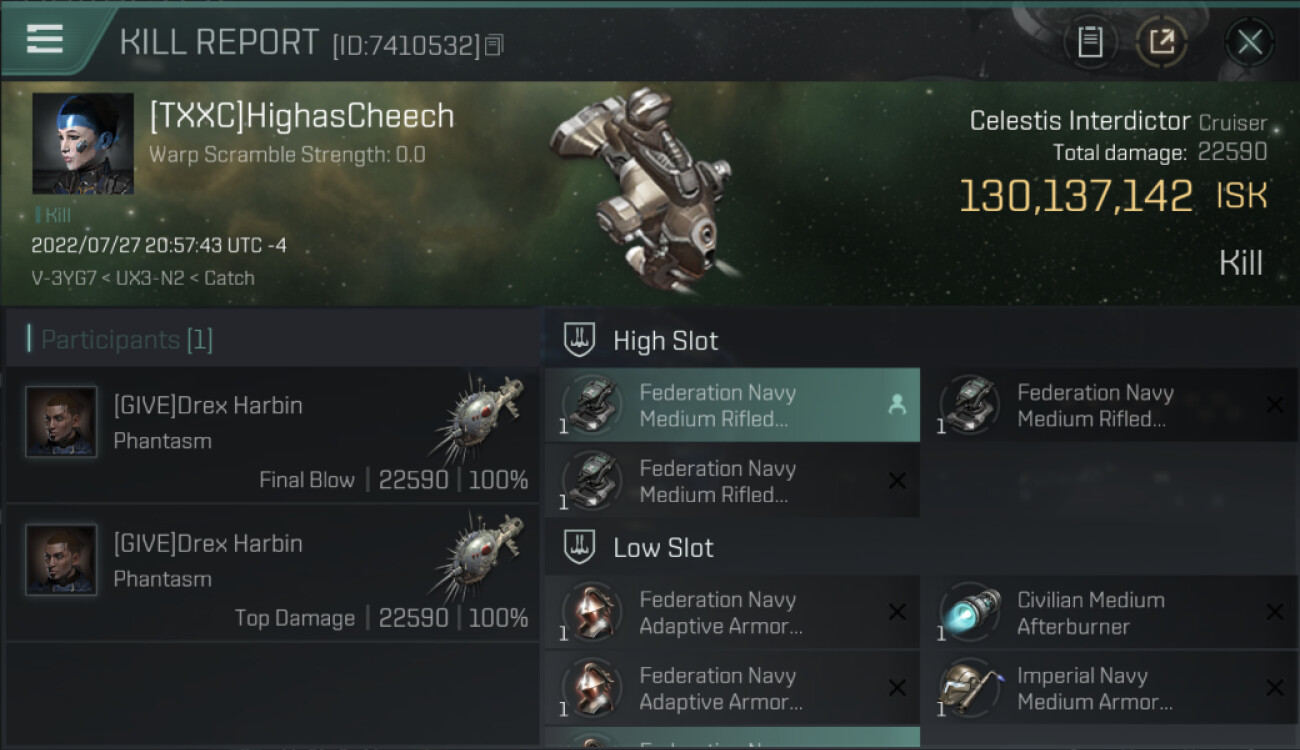Select Drex Harbin's Final Blow portrait
Screen dimensions: 1300x750
pos(61,422)
